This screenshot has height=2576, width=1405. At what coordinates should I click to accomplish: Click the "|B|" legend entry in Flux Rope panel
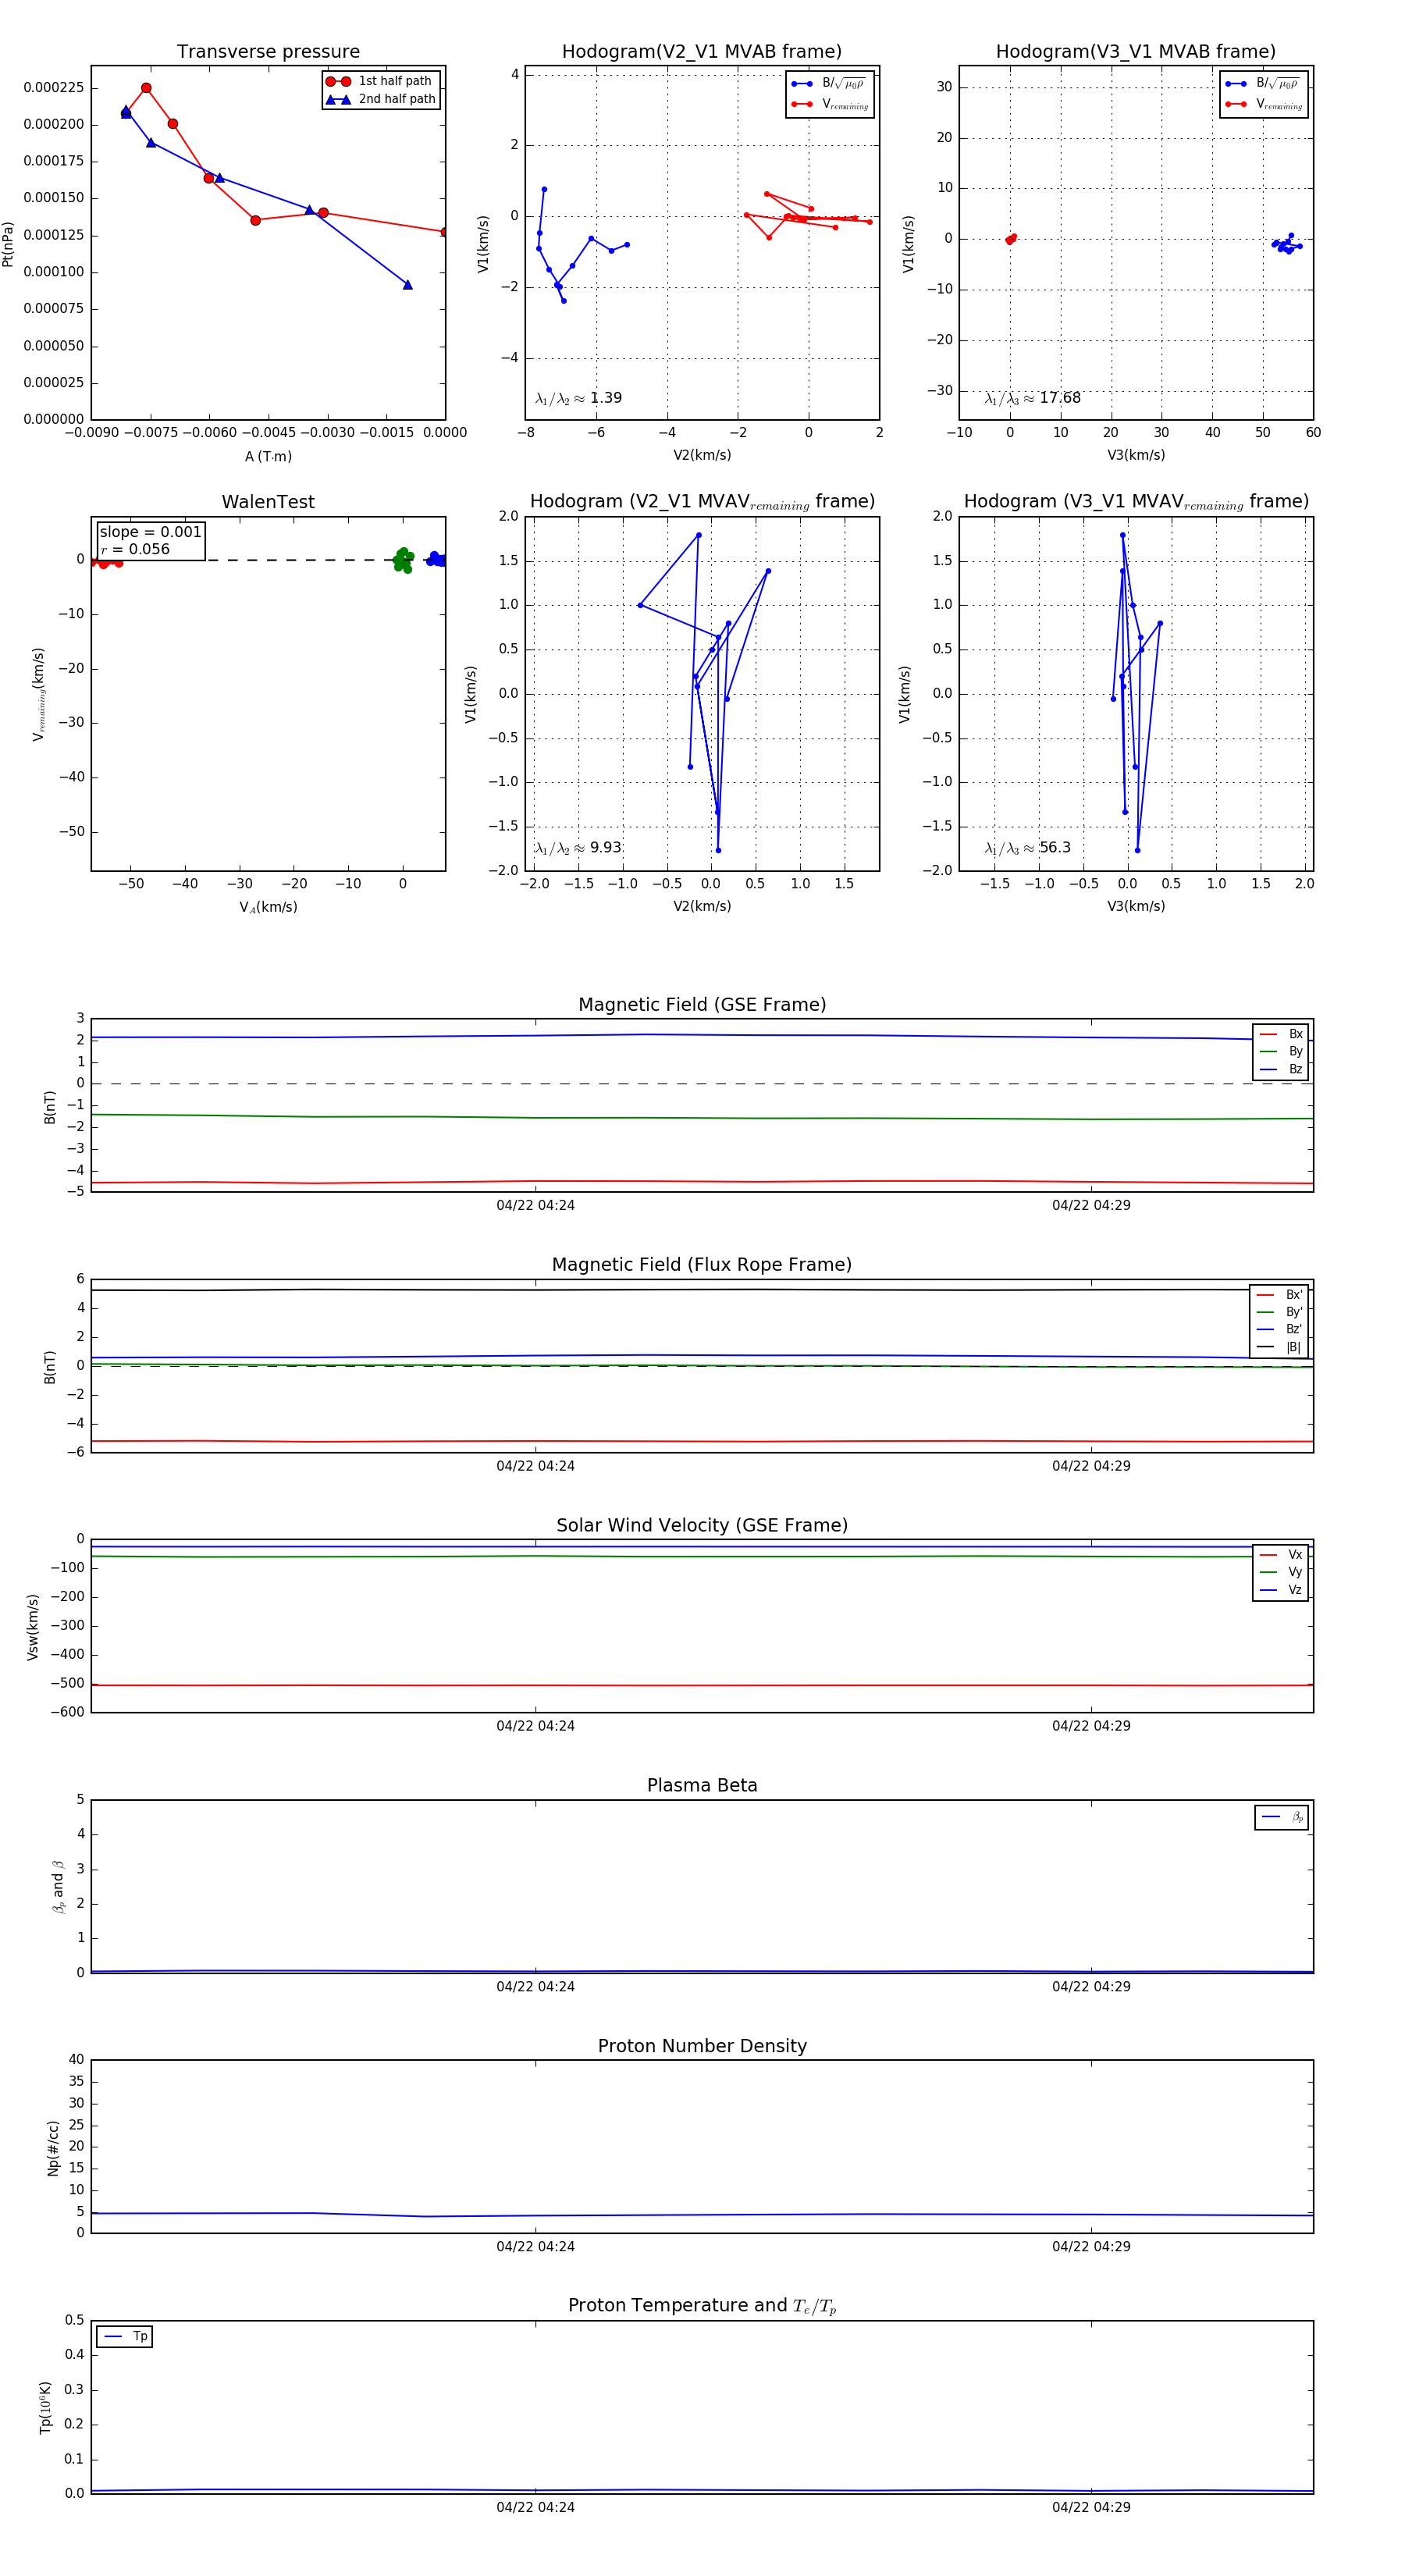(x=1279, y=1347)
